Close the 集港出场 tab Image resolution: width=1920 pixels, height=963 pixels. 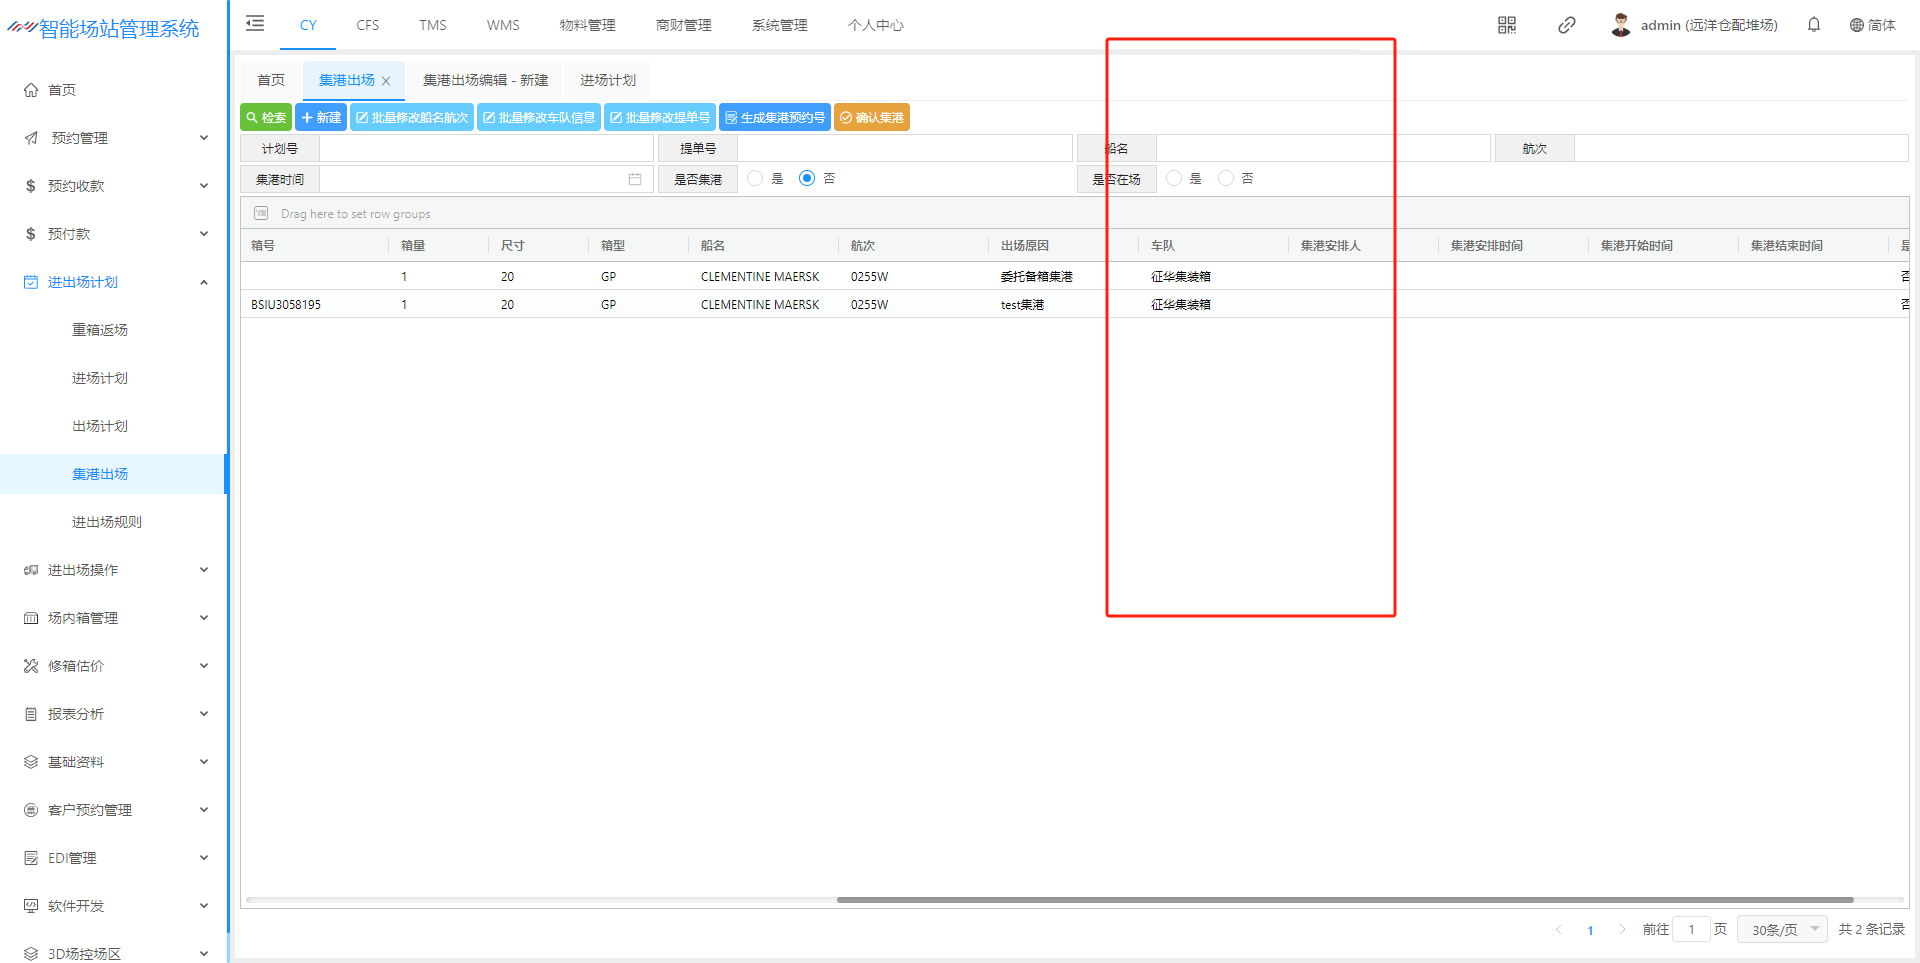(386, 81)
